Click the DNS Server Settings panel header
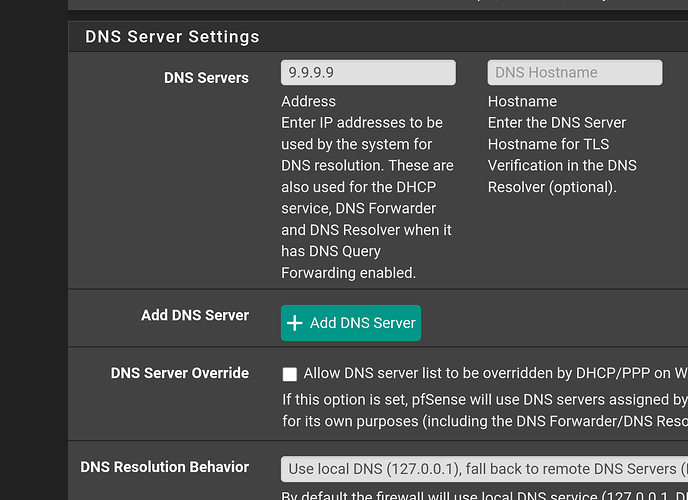Screen dimensions: 688x500 [172, 37]
